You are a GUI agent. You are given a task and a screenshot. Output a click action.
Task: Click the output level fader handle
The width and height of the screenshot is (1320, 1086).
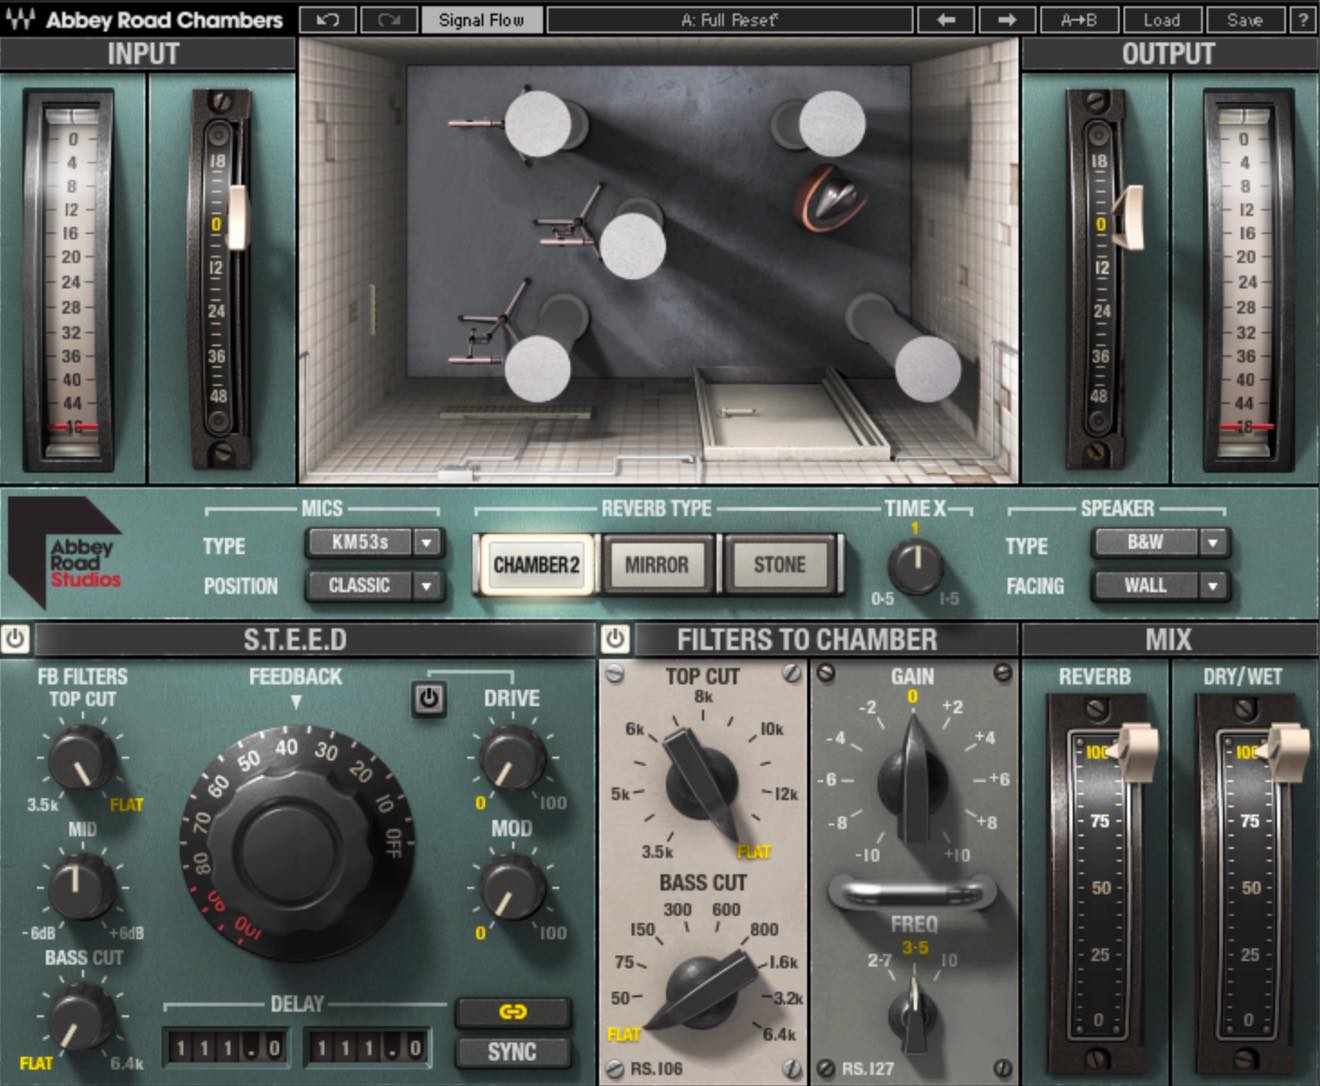pyautogui.click(x=1129, y=217)
